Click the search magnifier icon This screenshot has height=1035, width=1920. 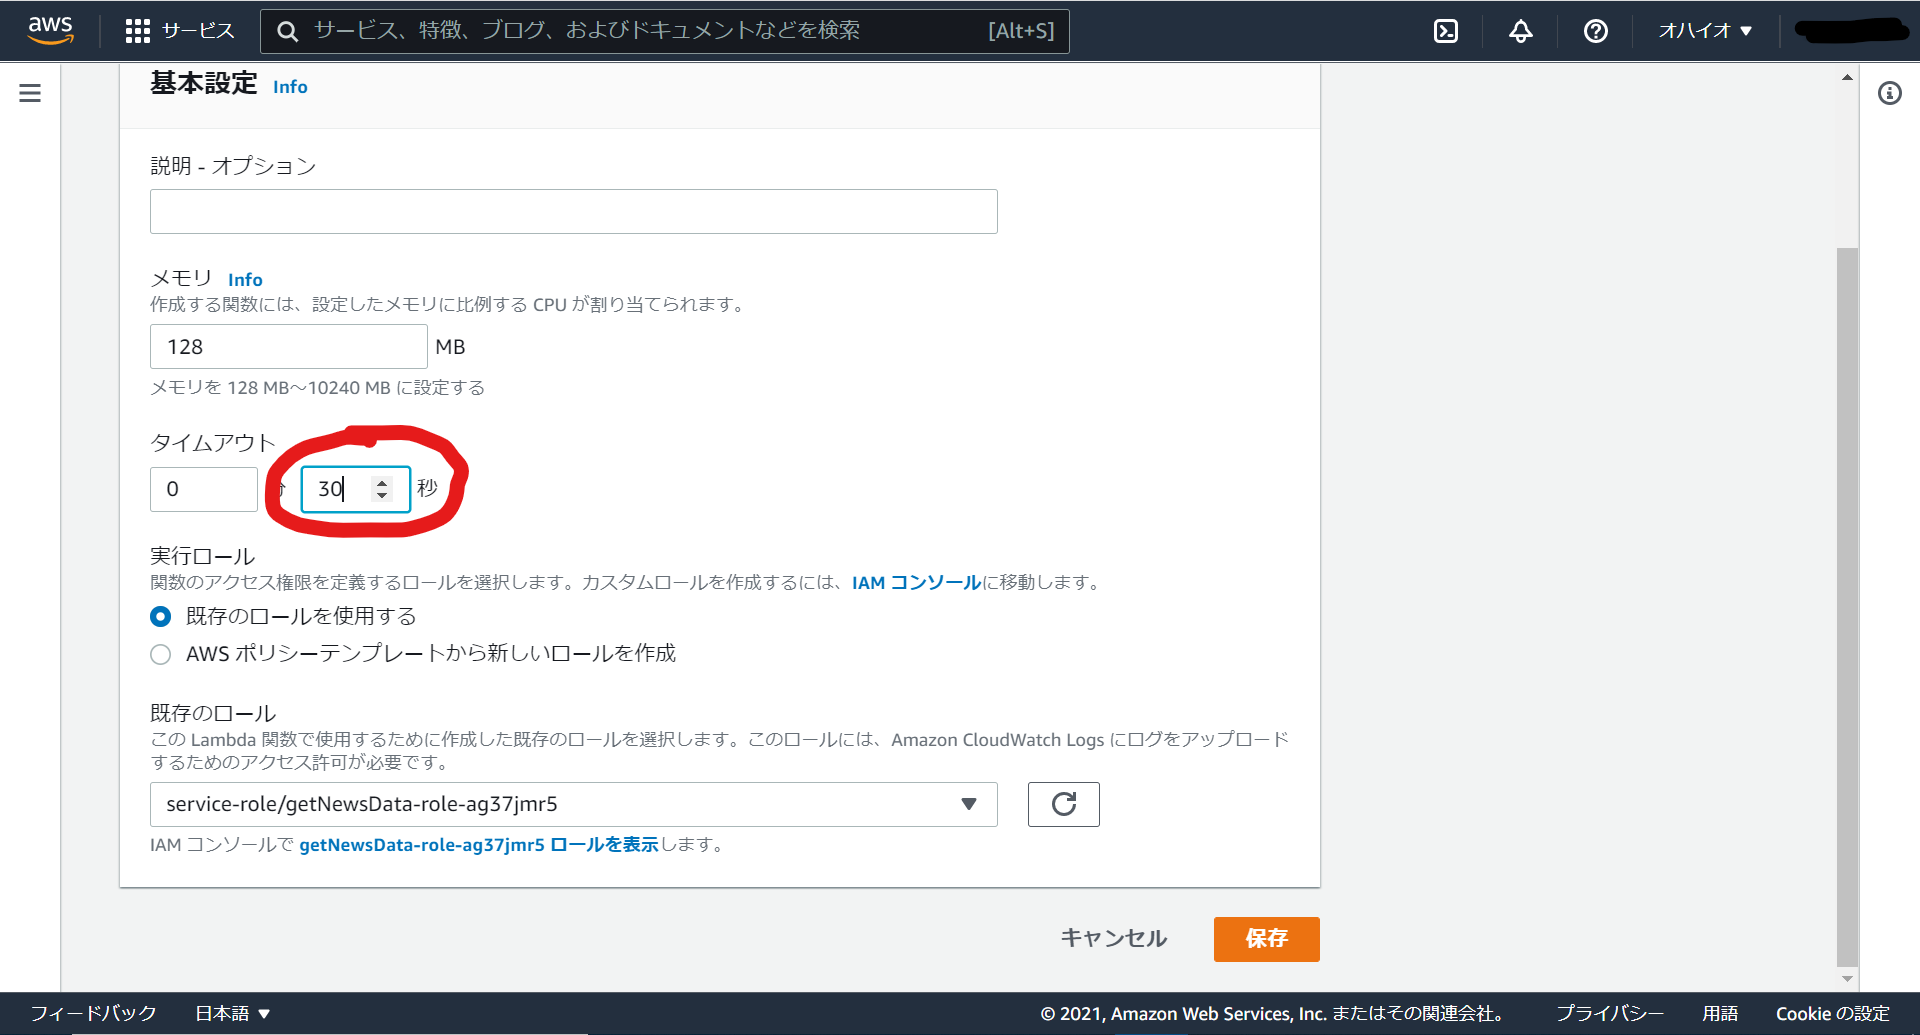[x=287, y=31]
